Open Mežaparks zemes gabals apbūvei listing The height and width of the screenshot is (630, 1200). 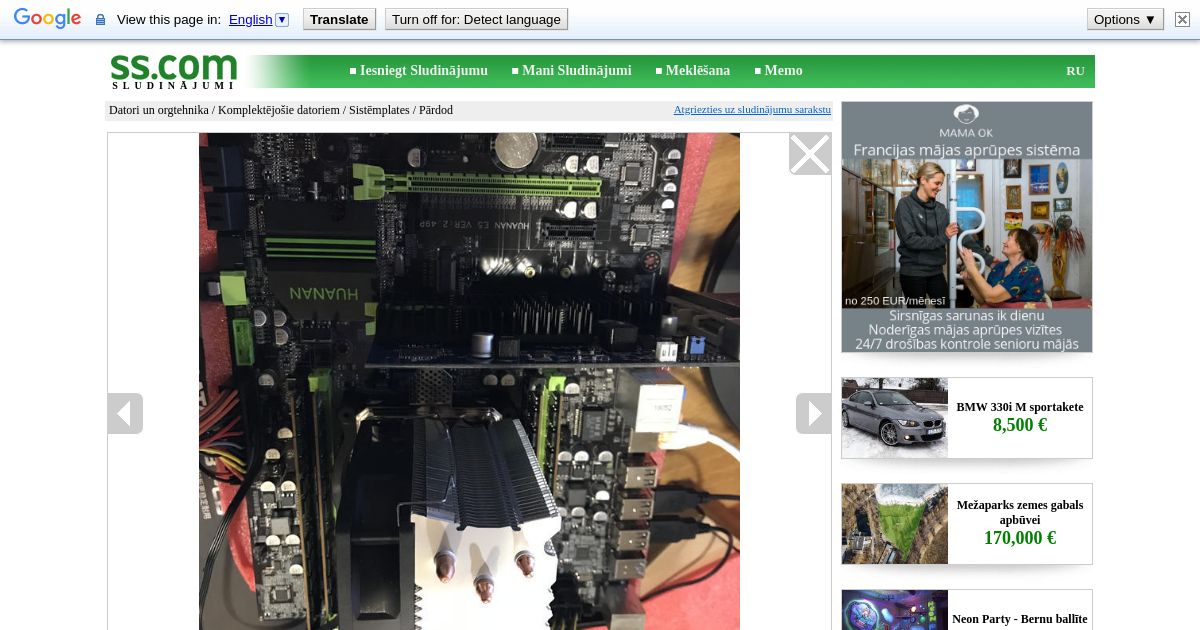pos(1020,513)
